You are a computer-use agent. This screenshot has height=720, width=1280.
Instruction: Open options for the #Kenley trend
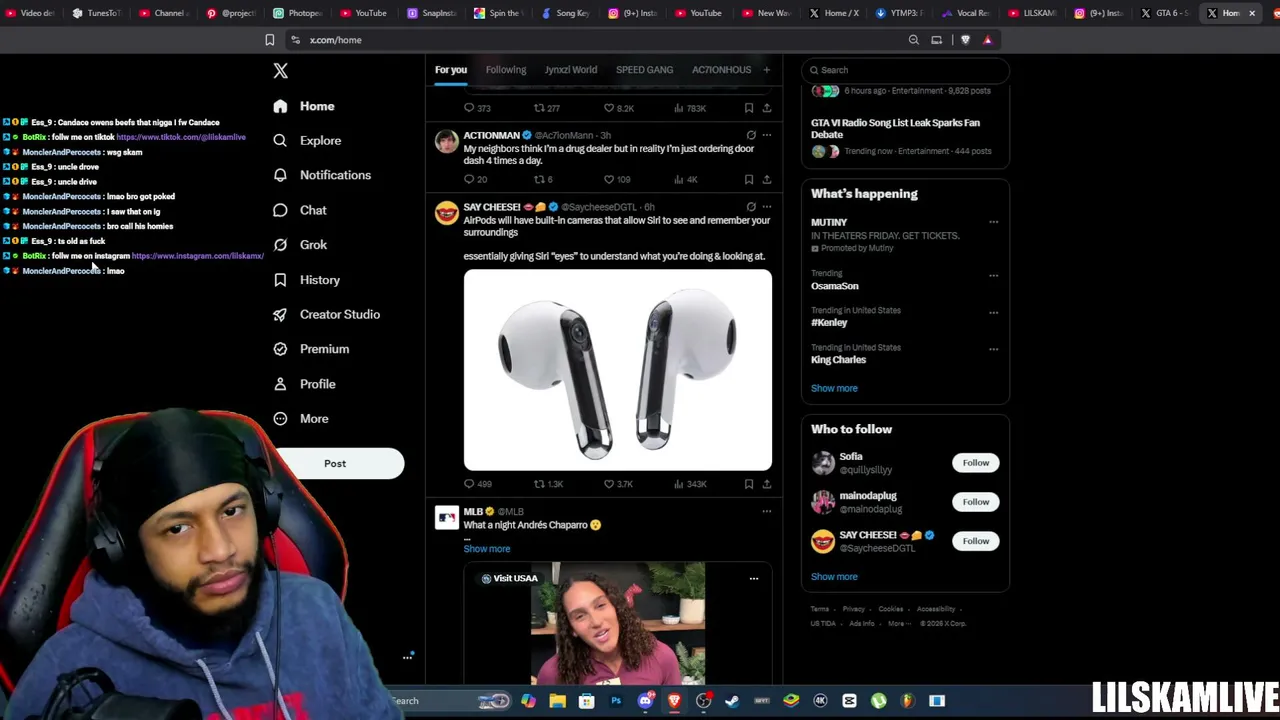pyautogui.click(x=993, y=312)
